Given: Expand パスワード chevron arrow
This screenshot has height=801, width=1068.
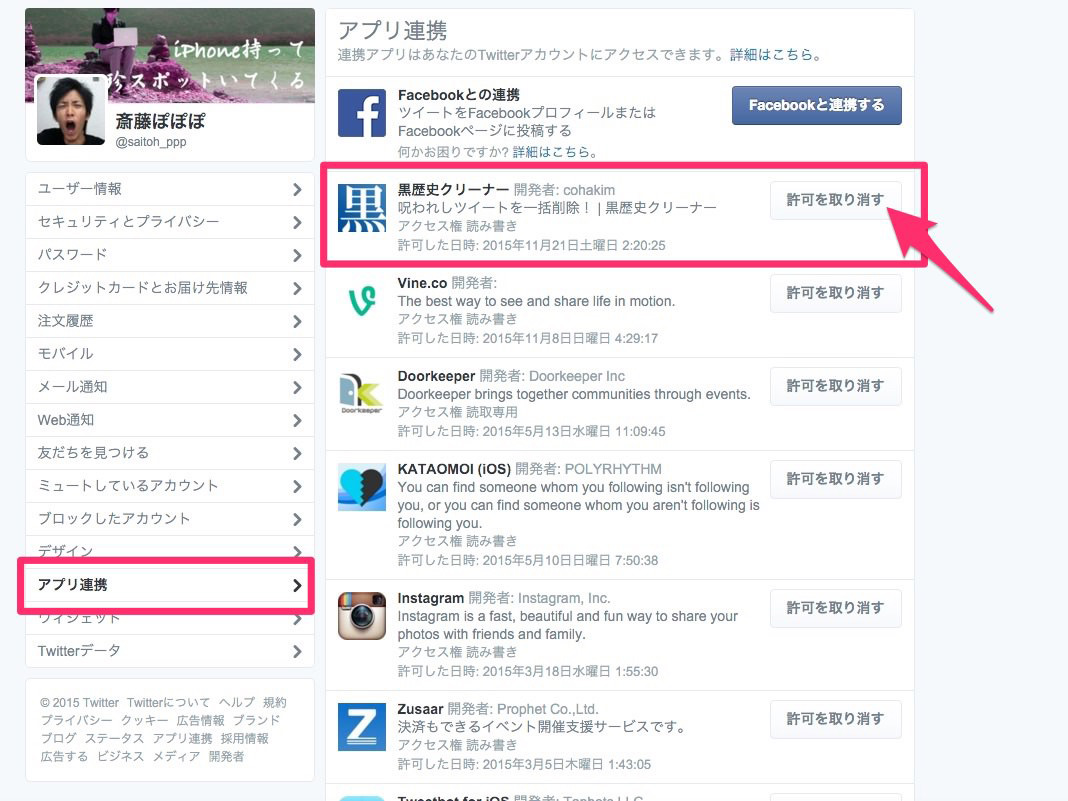Looking at the screenshot, I should 297,255.
